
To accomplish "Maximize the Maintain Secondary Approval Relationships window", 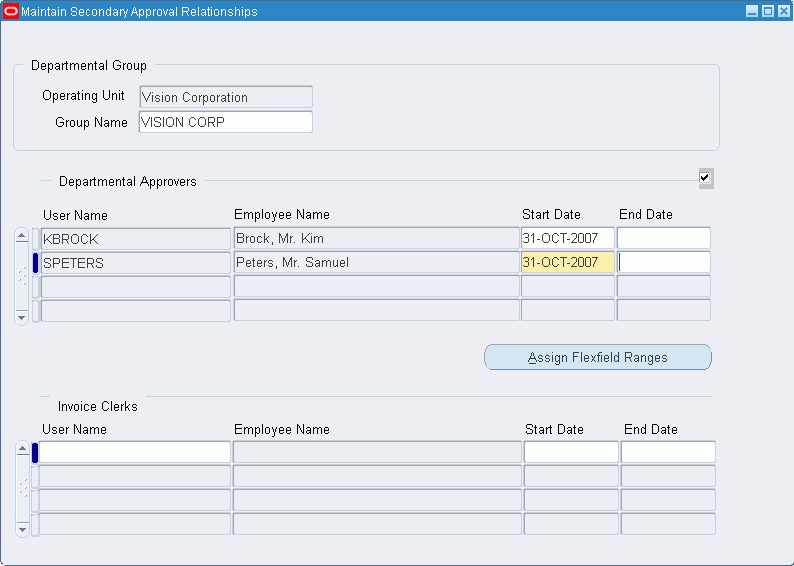I will tap(768, 11).
